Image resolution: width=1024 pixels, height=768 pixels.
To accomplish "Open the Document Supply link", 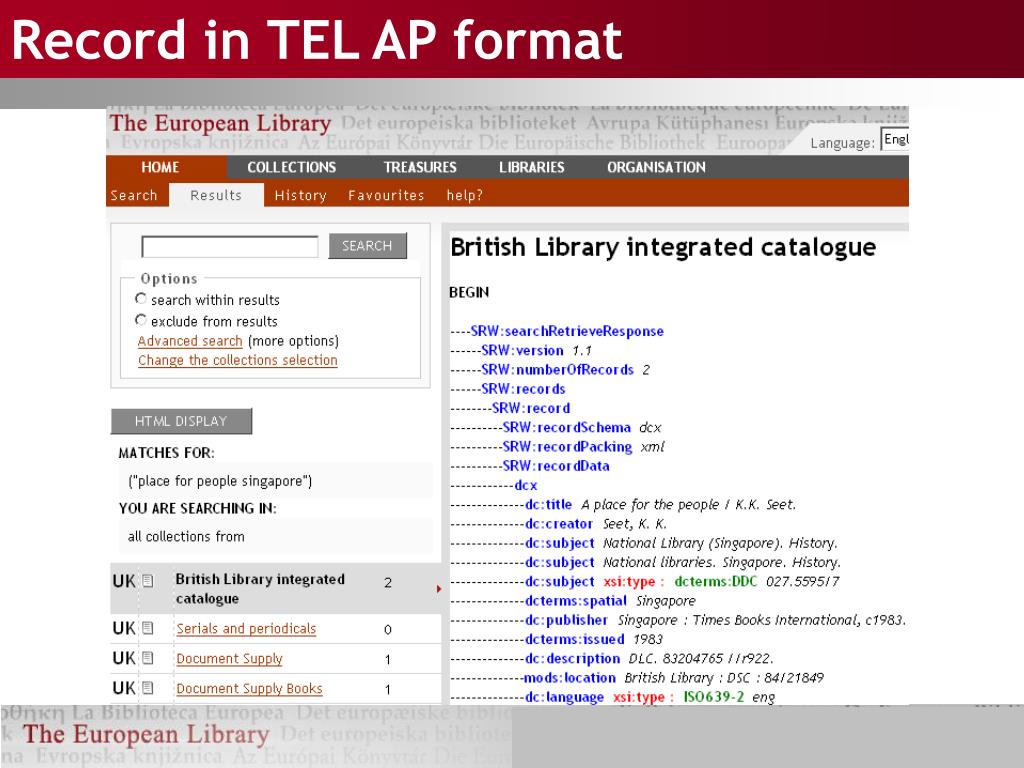I will point(229,658).
